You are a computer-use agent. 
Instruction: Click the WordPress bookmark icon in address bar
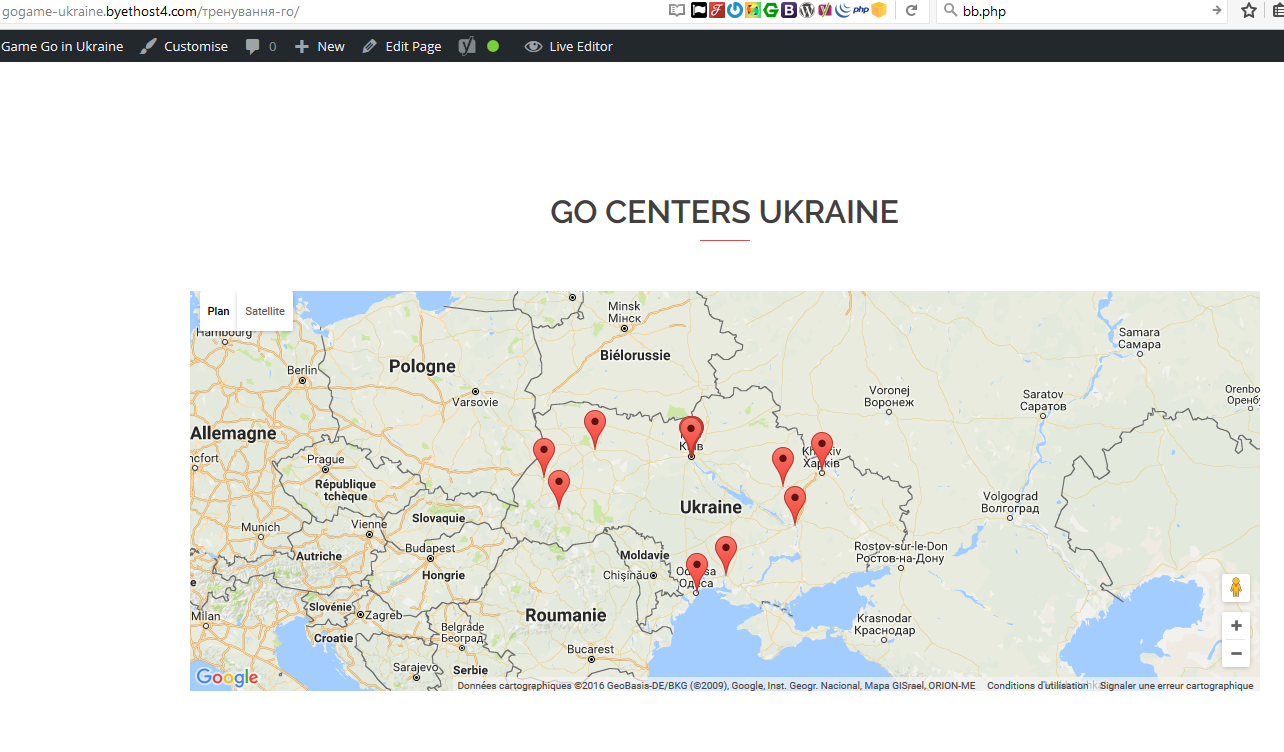tap(807, 10)
